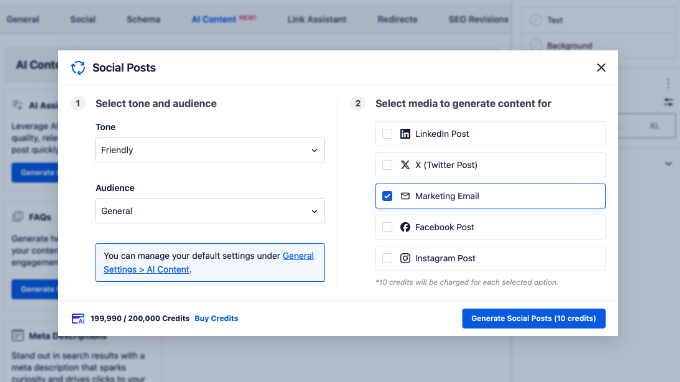Click the three-dot options icon in sidebar
The width and height of the screenshot is (680, 382).
pos(668,83)
